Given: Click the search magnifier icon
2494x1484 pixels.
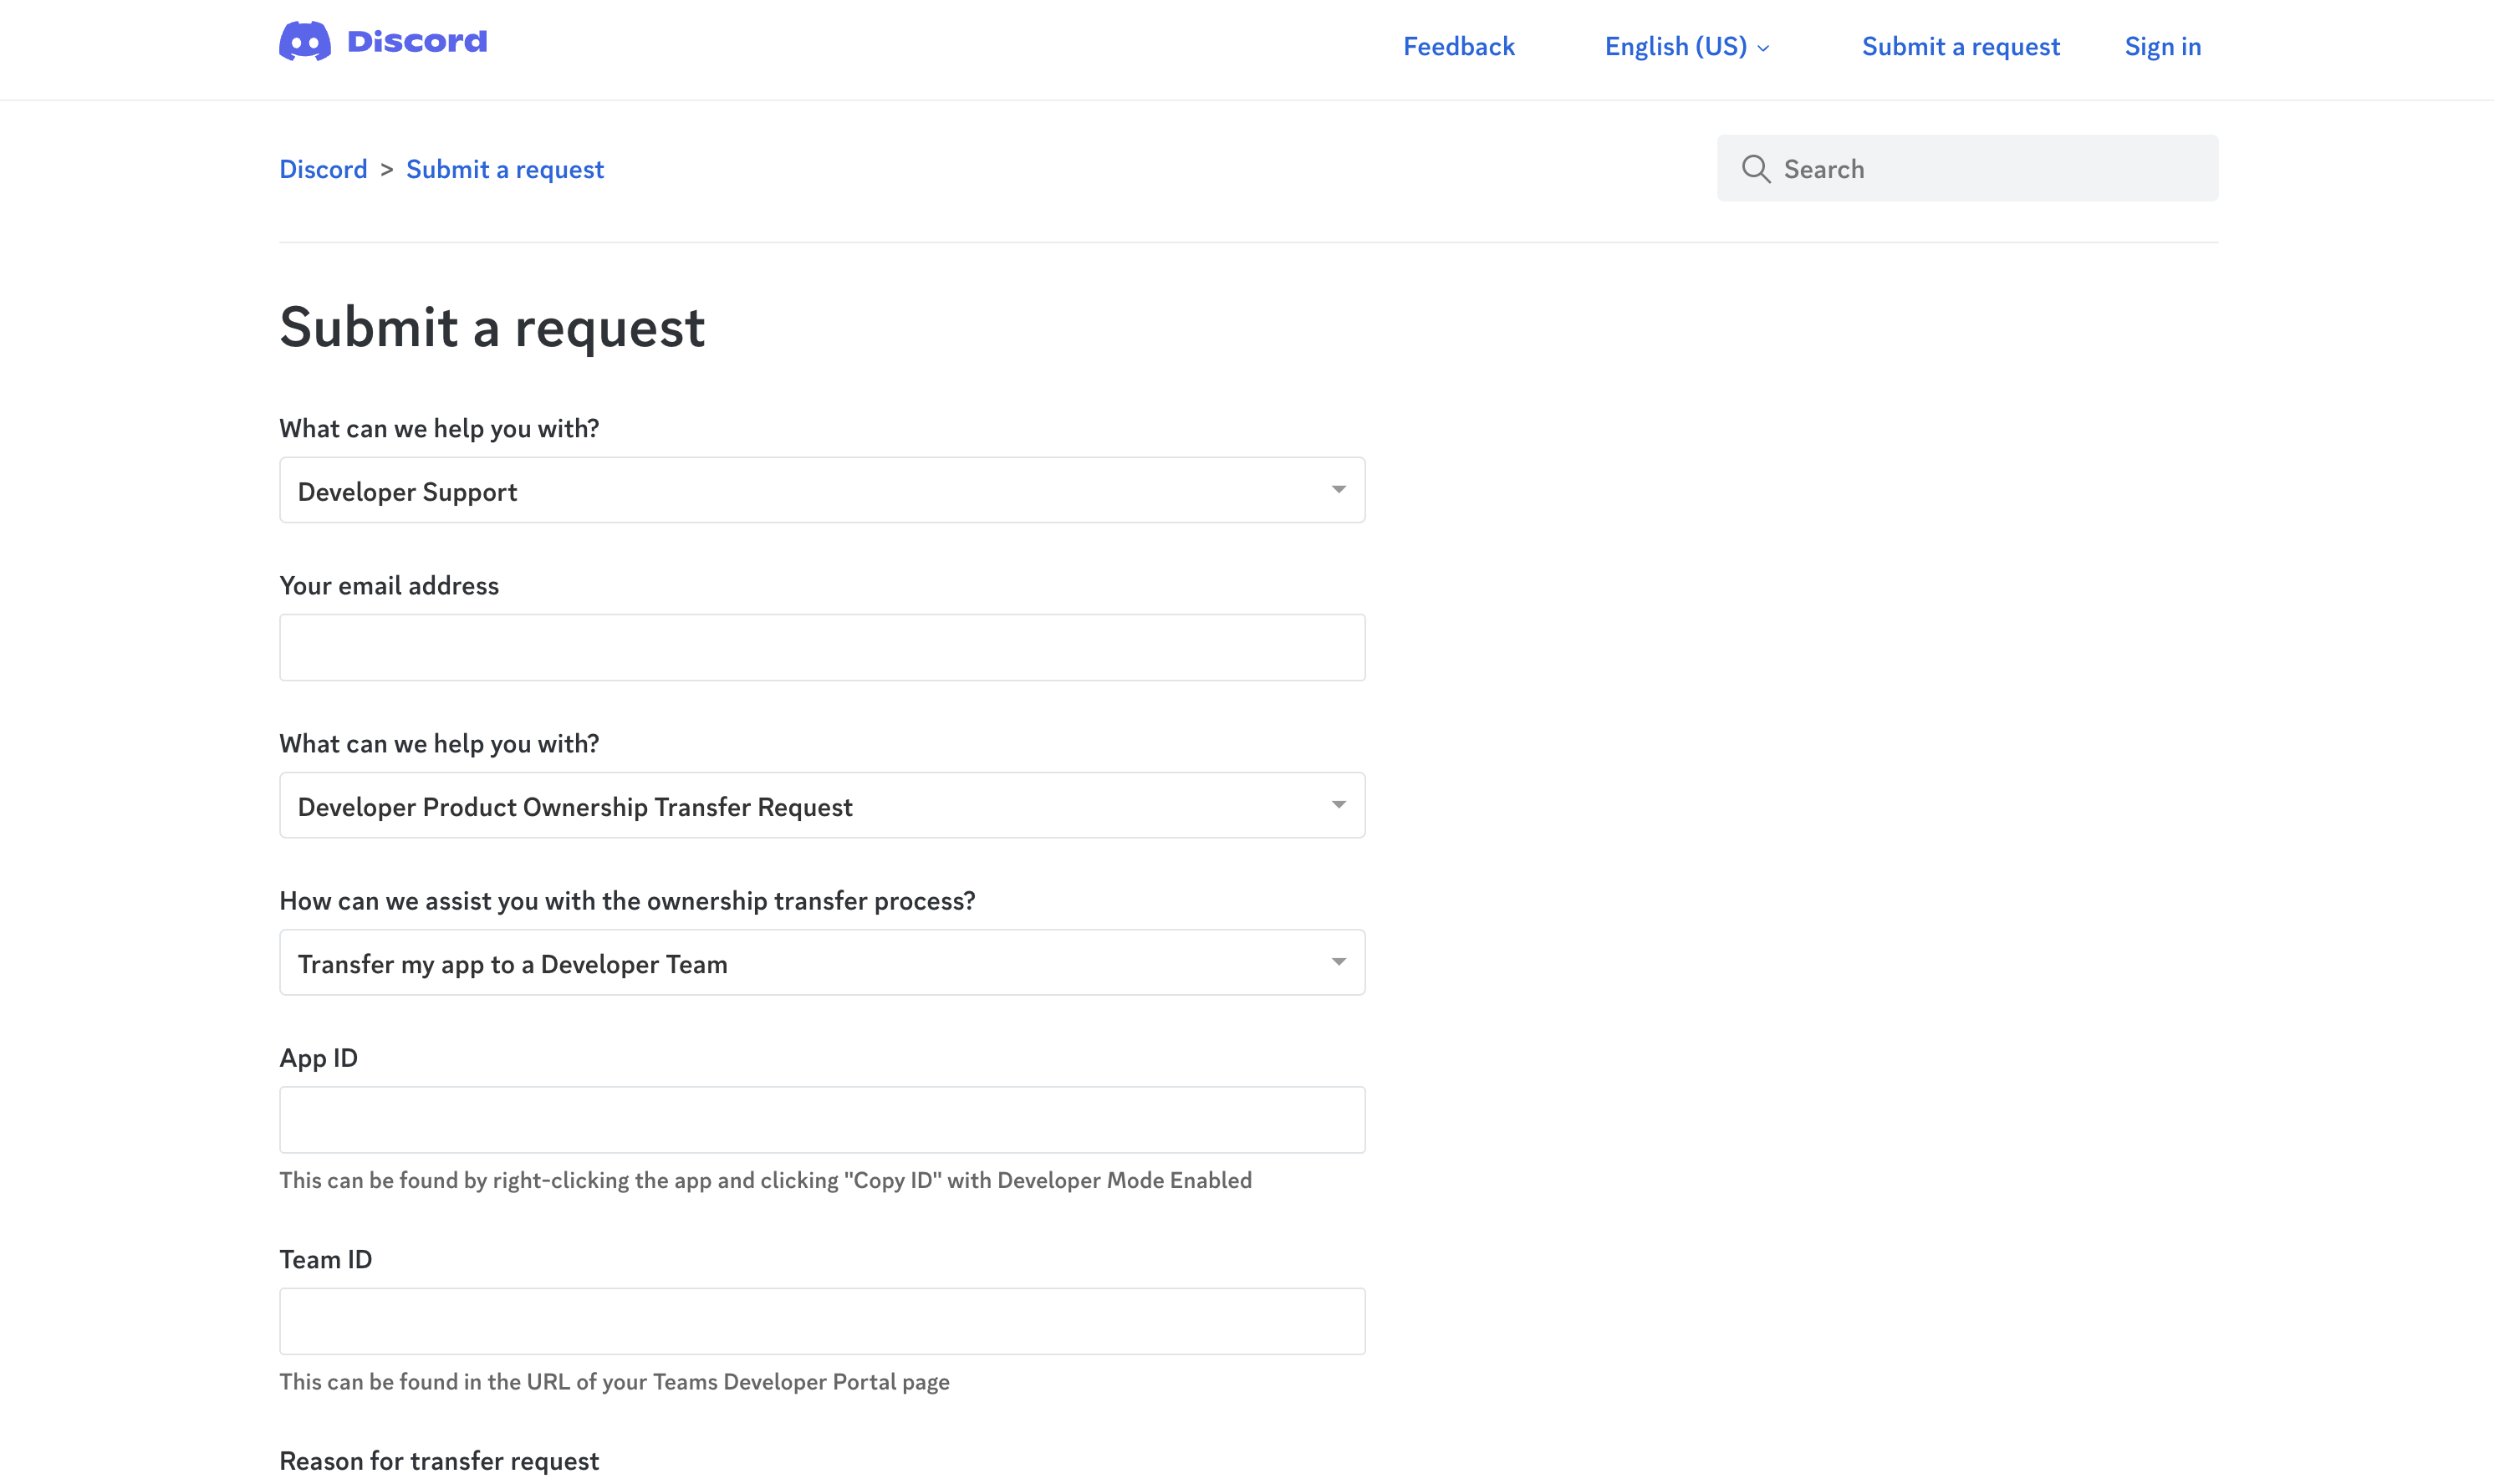Looking at the screenshot, I should click(x=1756, y=168).
